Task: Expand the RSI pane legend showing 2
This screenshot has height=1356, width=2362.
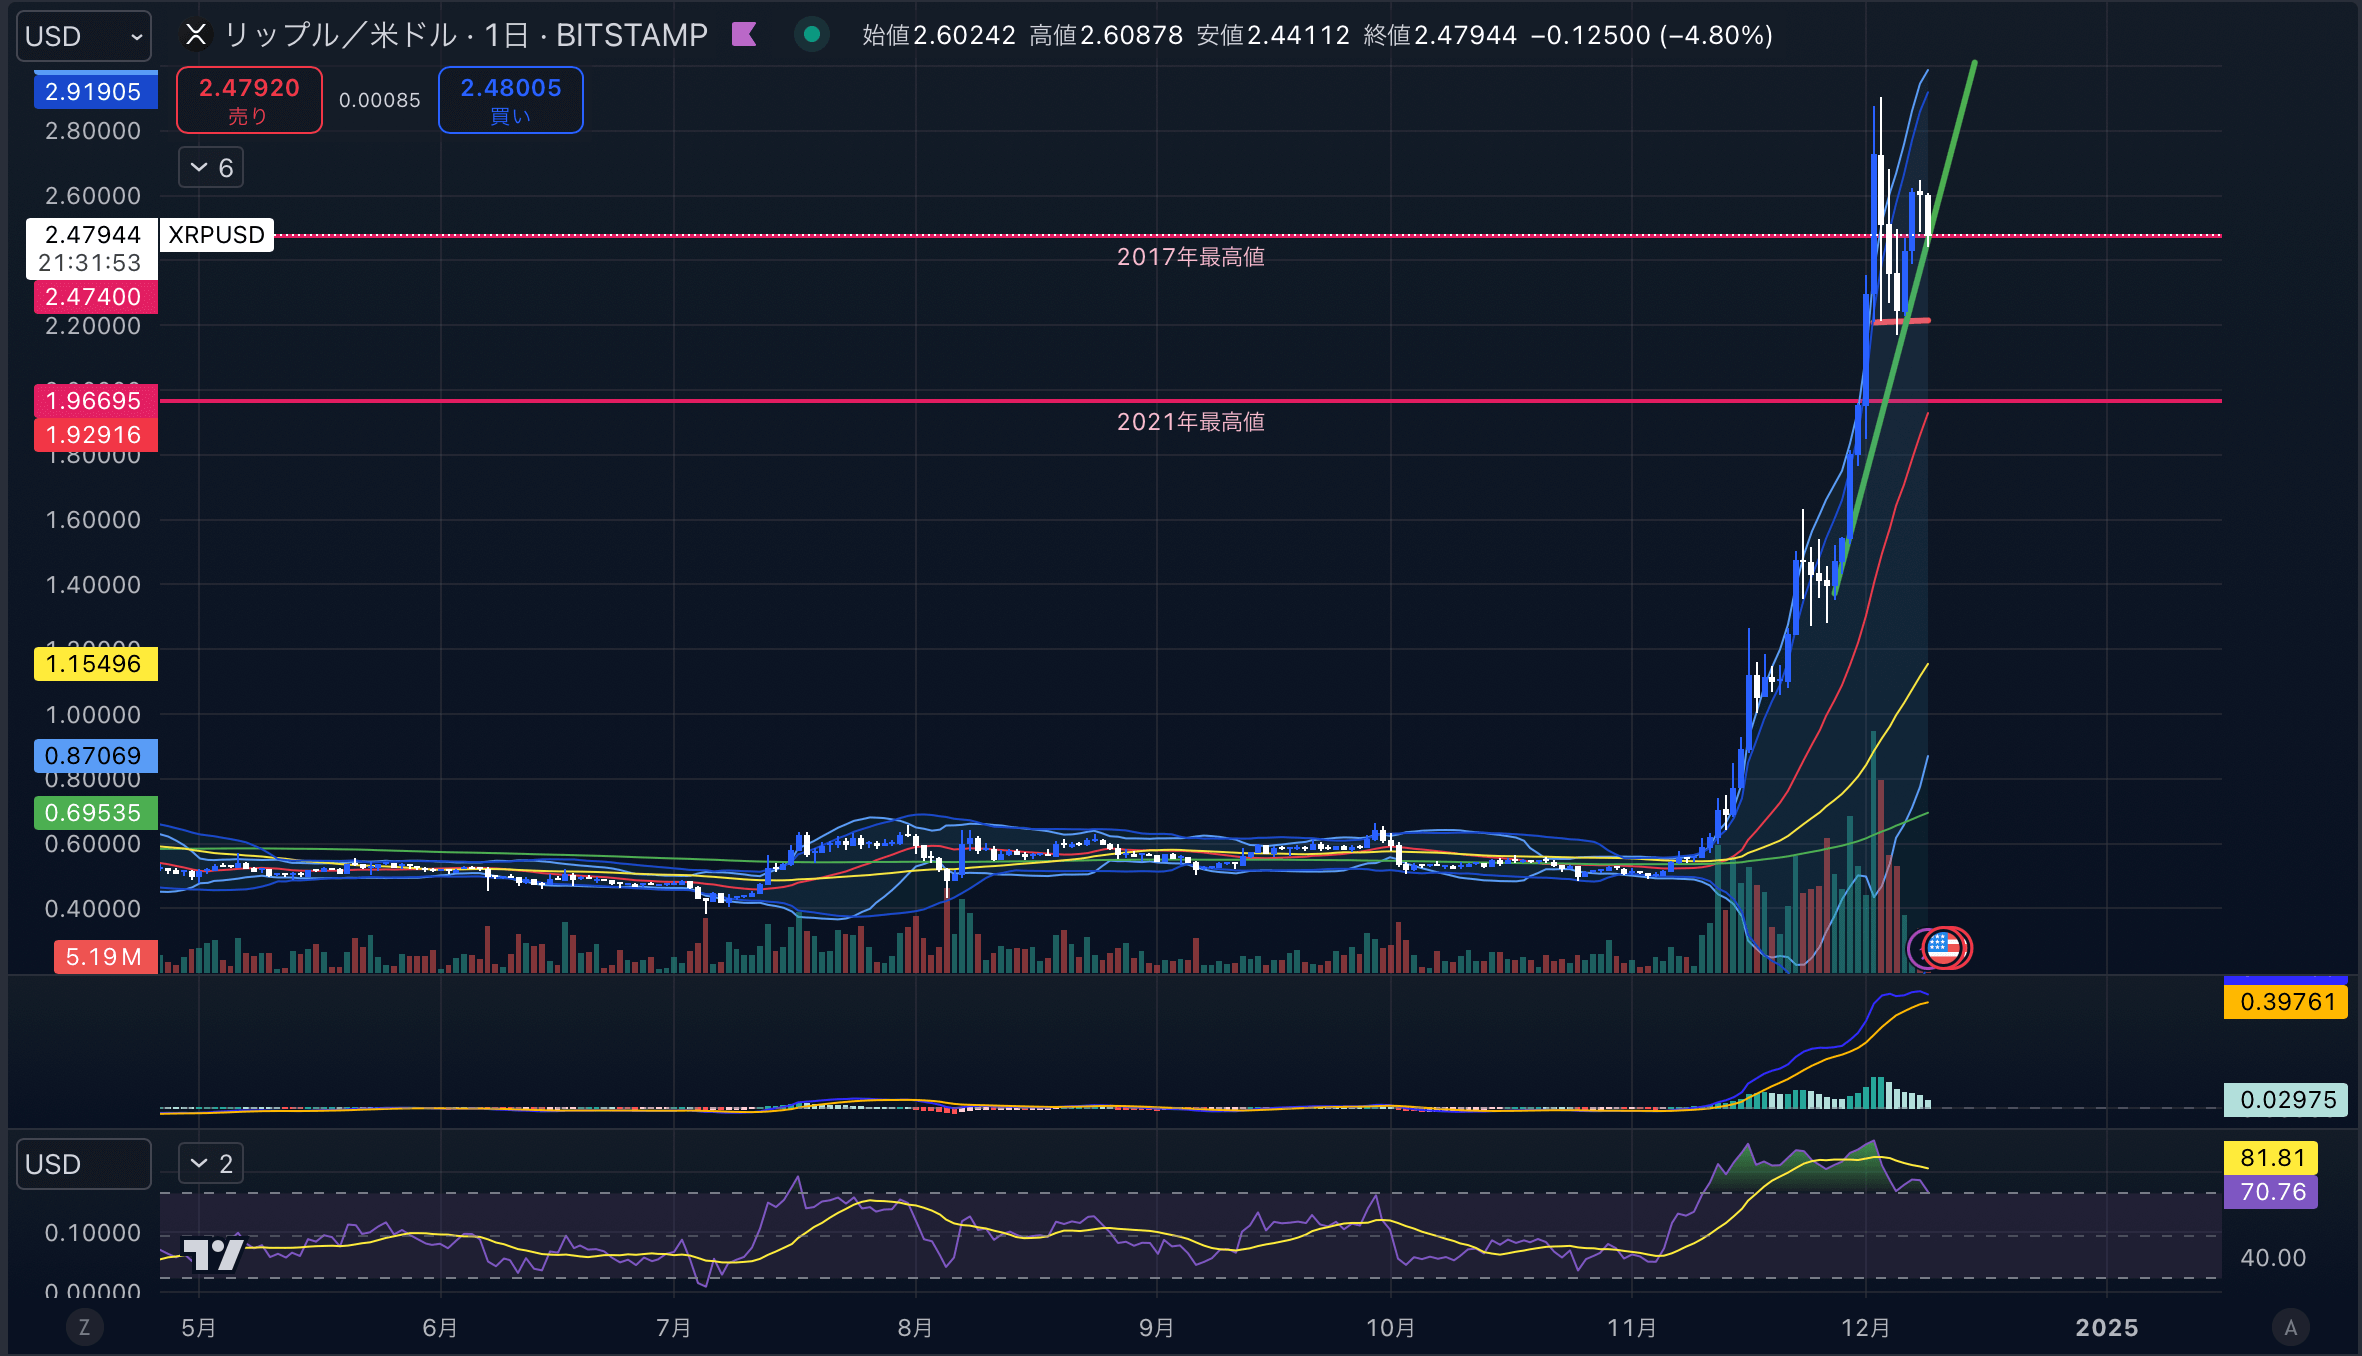Action: tap(211, 1164)
